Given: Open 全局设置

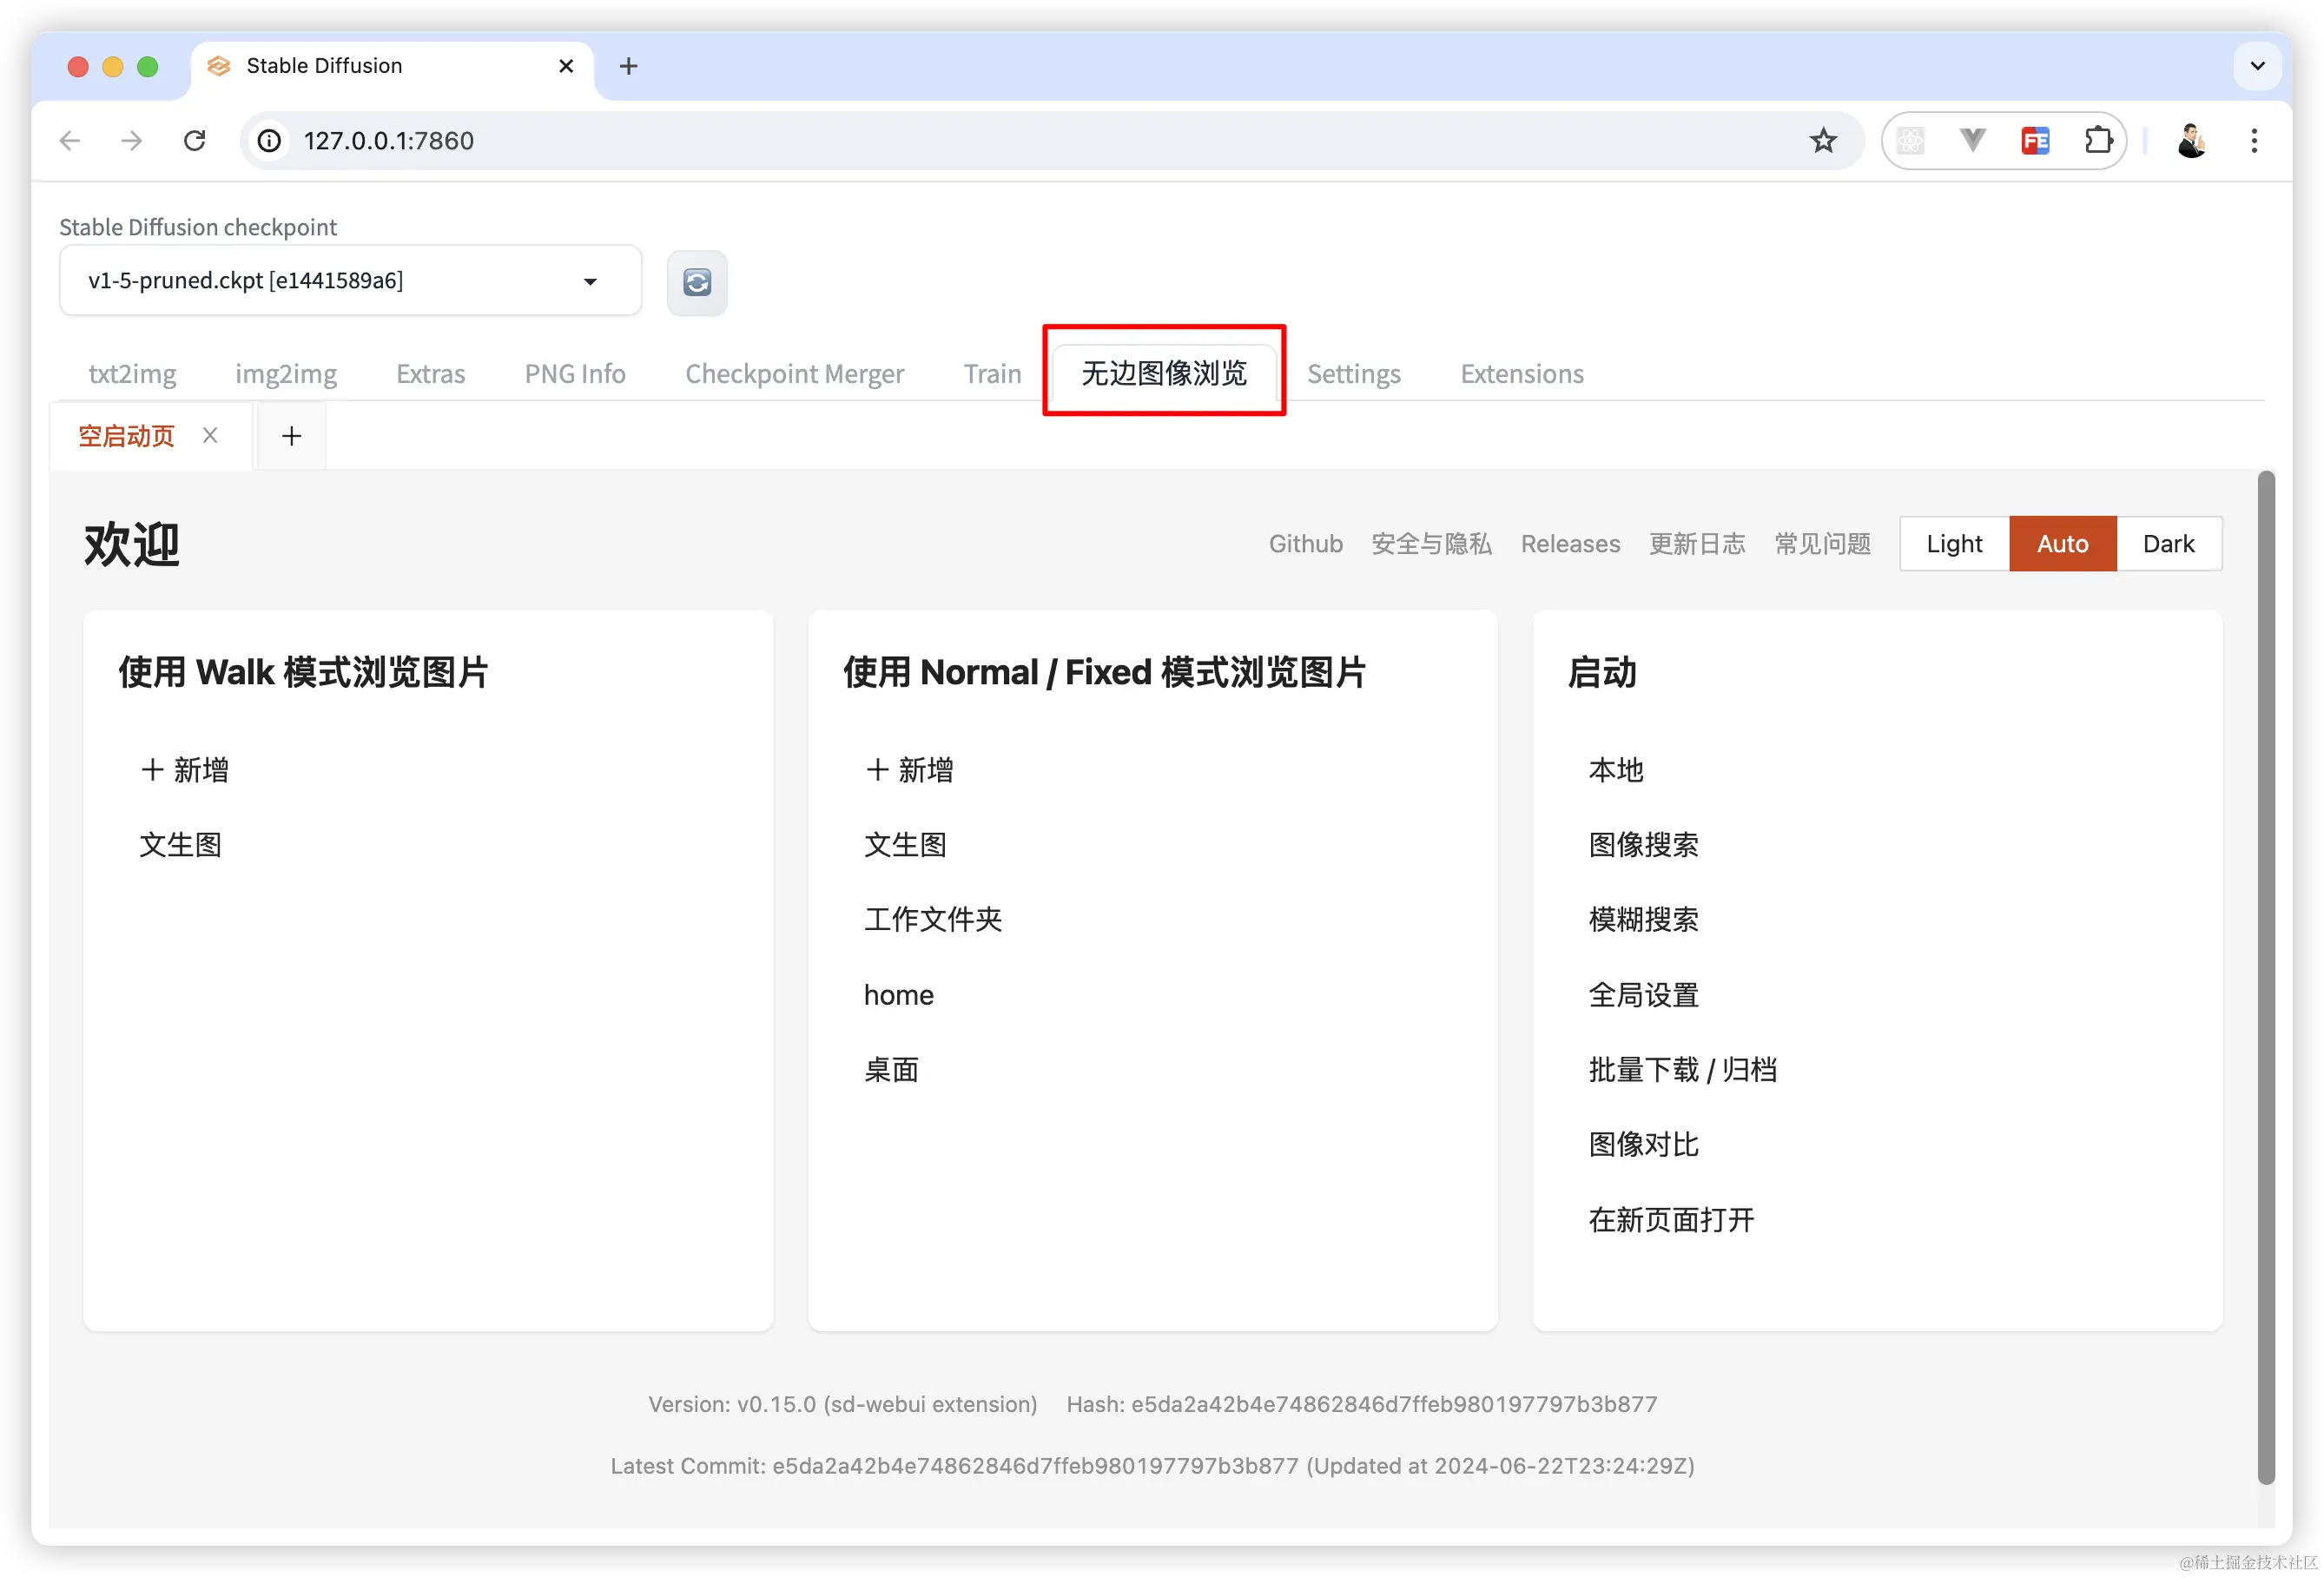Looking at the screenshot, I should click(x=1643, y=995).
